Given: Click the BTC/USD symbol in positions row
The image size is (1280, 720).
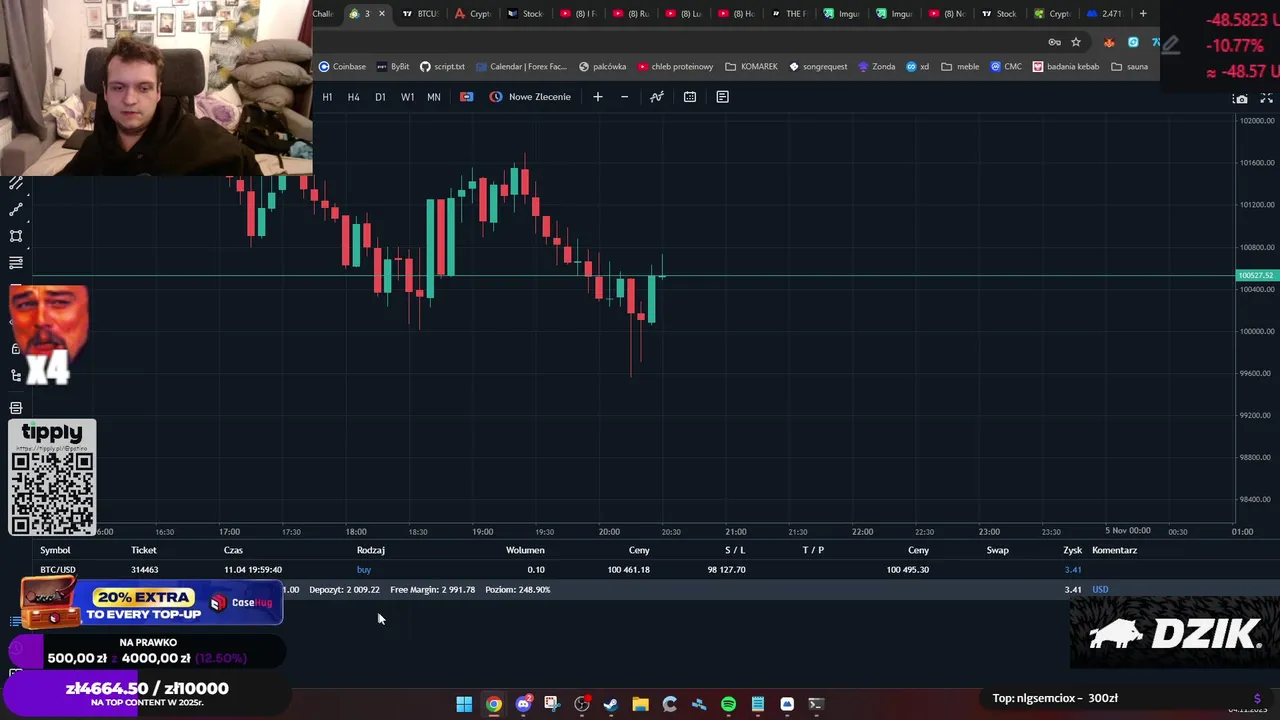Looking at the screenshot, I should point(58,570).
